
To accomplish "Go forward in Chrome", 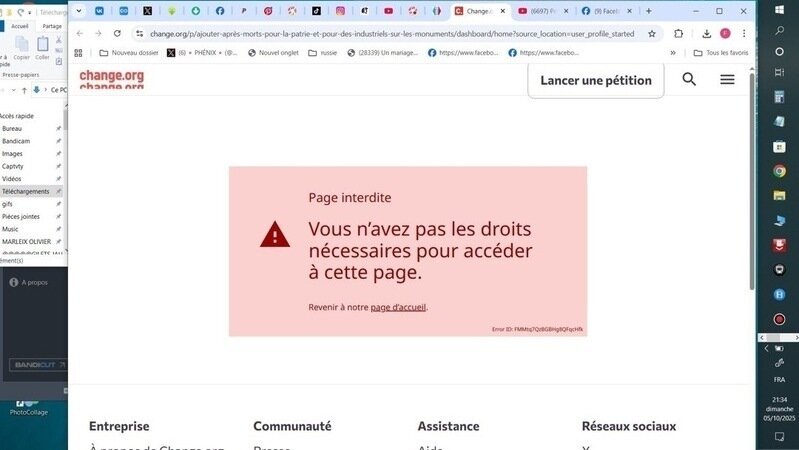I will click(98, 34).
